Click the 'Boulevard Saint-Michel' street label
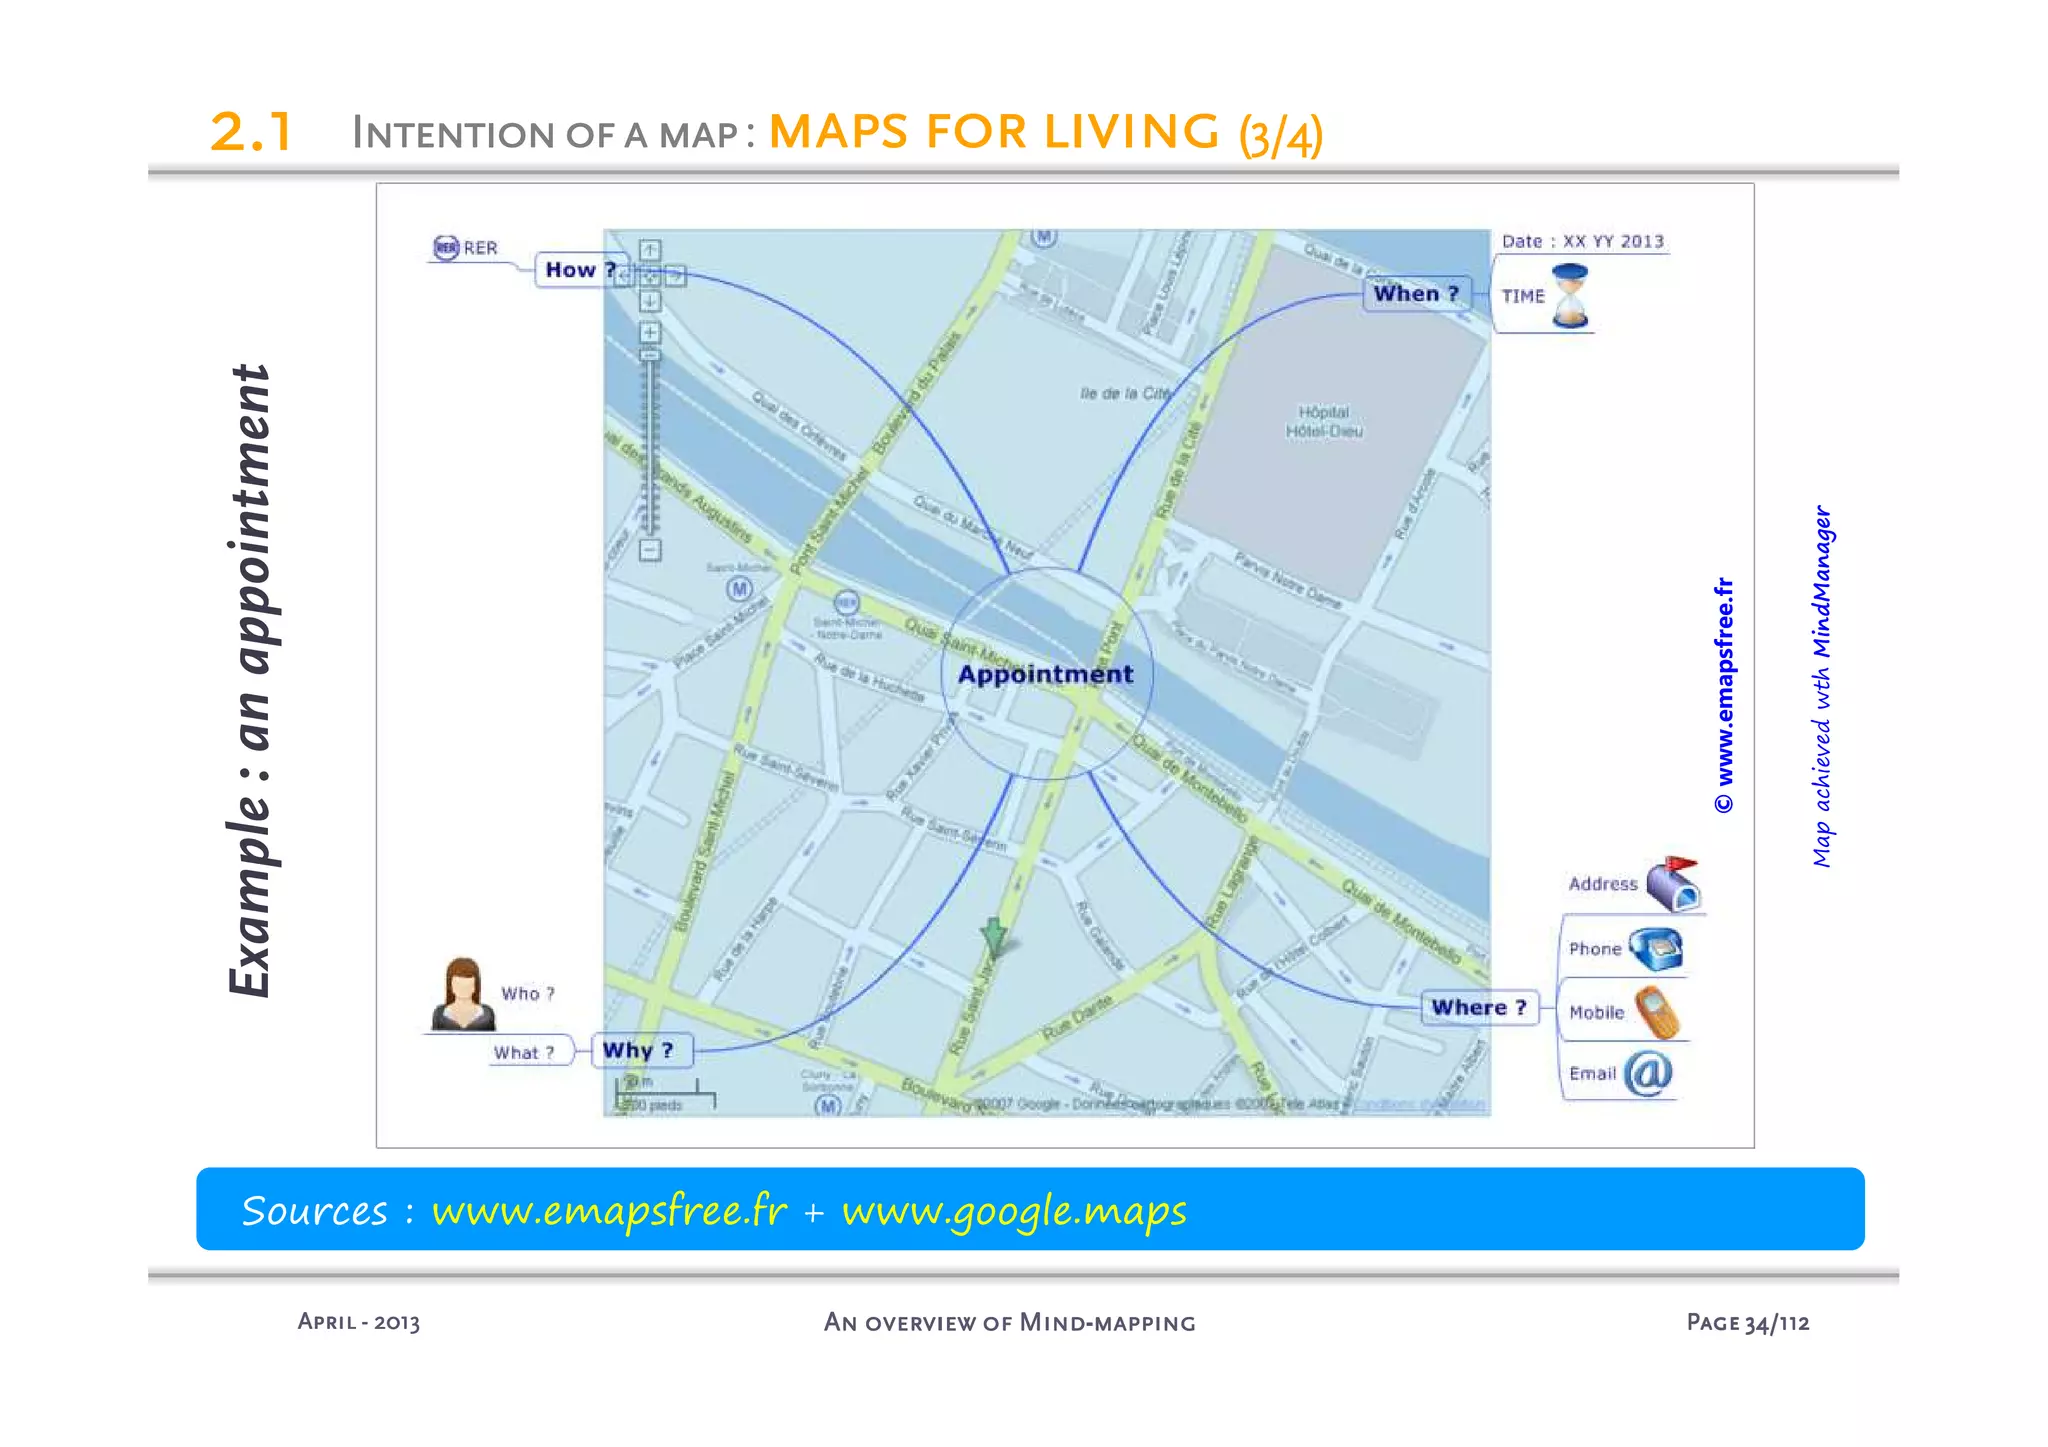 706,852
